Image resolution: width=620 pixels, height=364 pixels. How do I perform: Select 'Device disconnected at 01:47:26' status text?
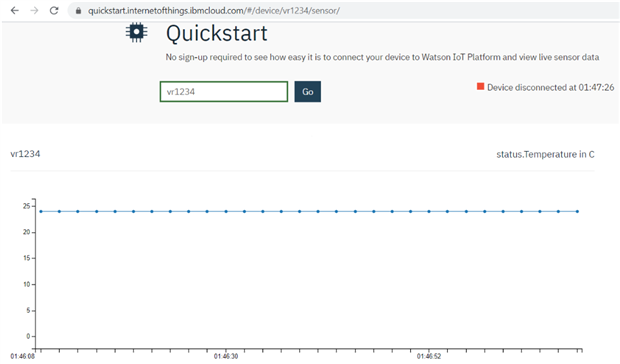pos(550,87)
